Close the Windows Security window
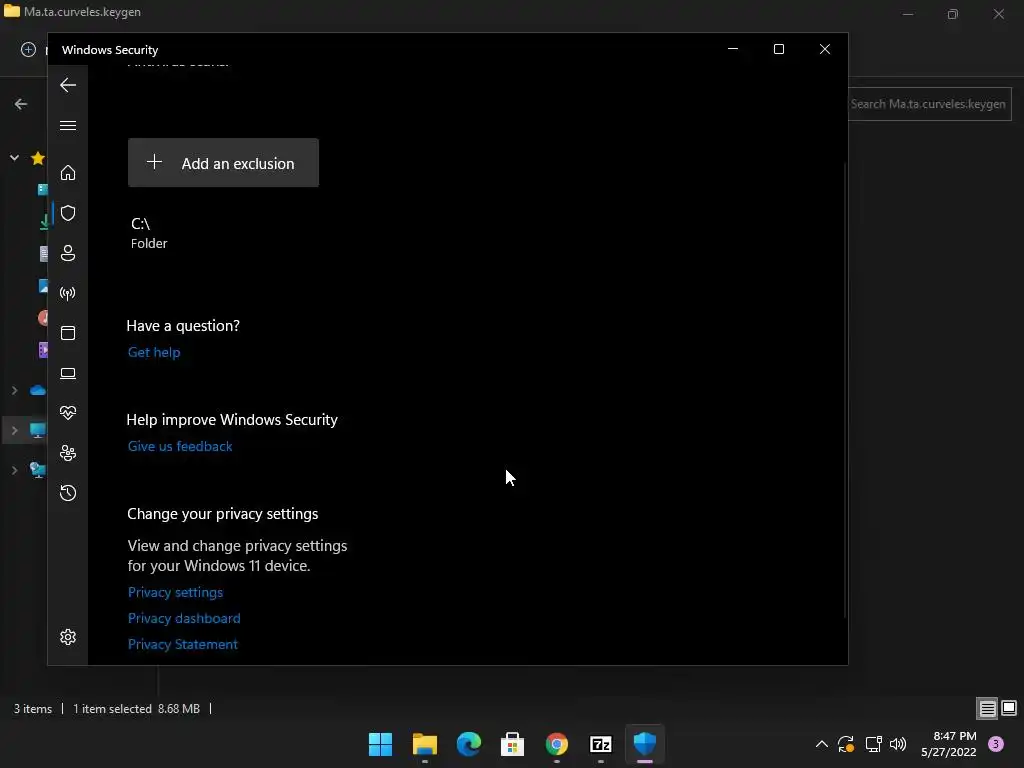The width and height of the screenshot is (1024, 768). [825, 49]
